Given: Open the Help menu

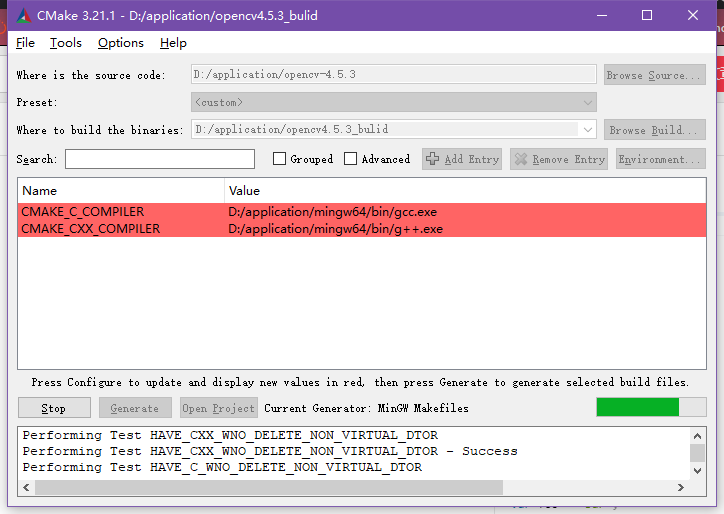Looking at the screenshot, I should click(x=173, y=43).
